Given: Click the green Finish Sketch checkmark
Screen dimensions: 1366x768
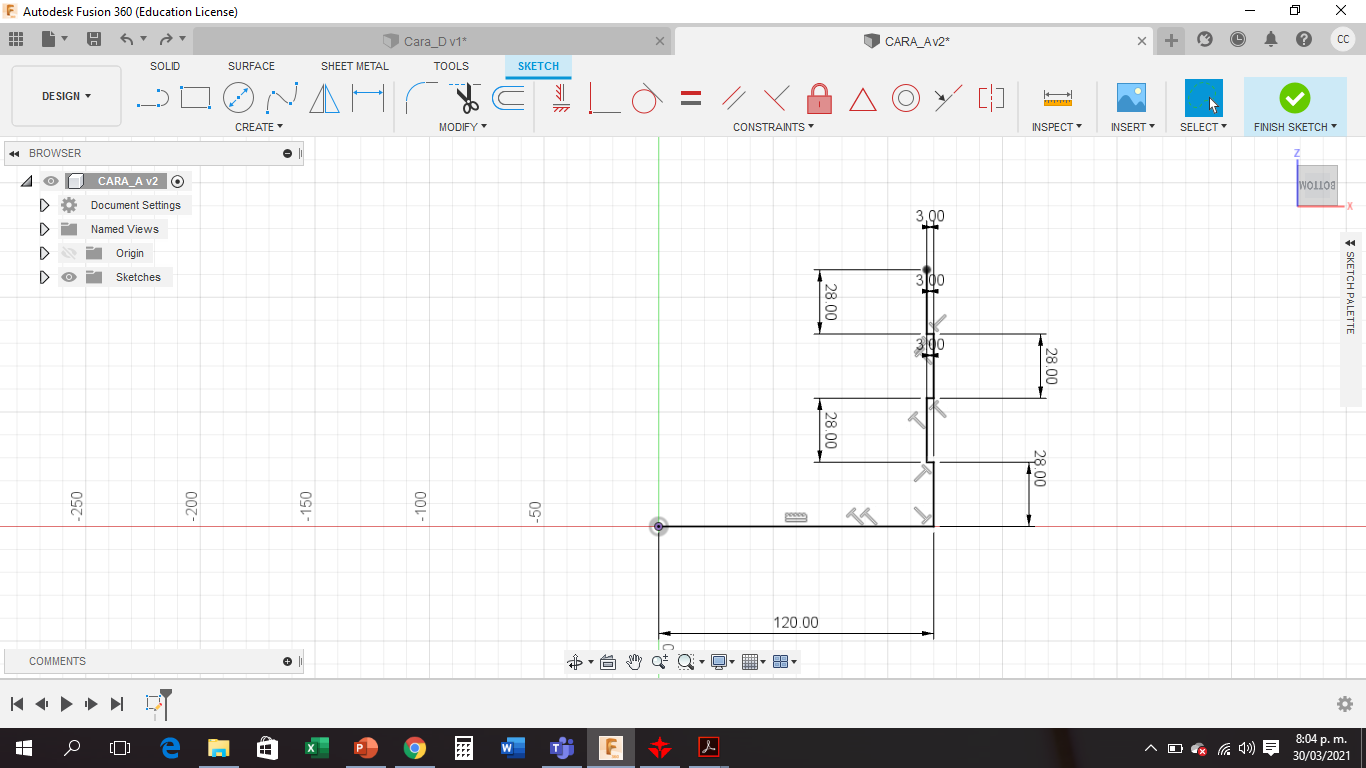Looking at the screenshot, I should 1295,98.
